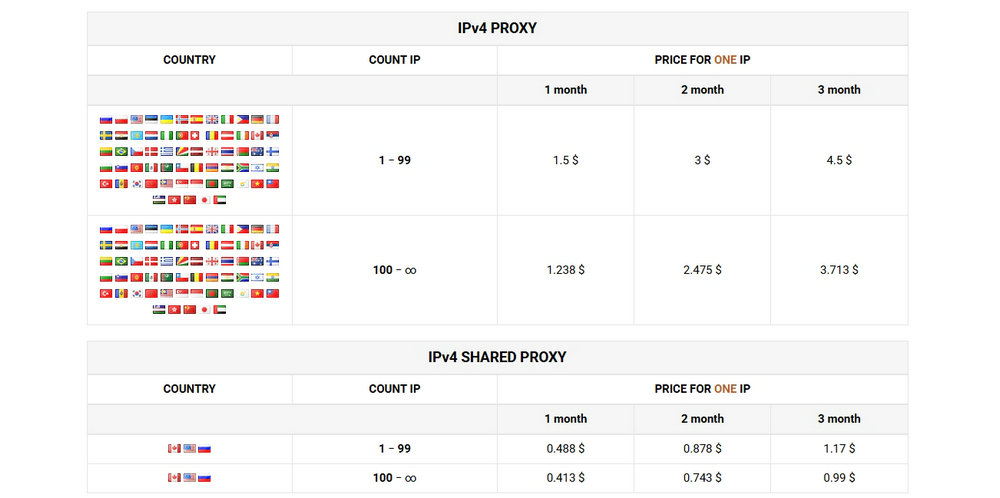1000x498 pixels.
Task: Click the Switzerland flag in IPv4 Proxy 1–99 row
Action: point(195,136)
